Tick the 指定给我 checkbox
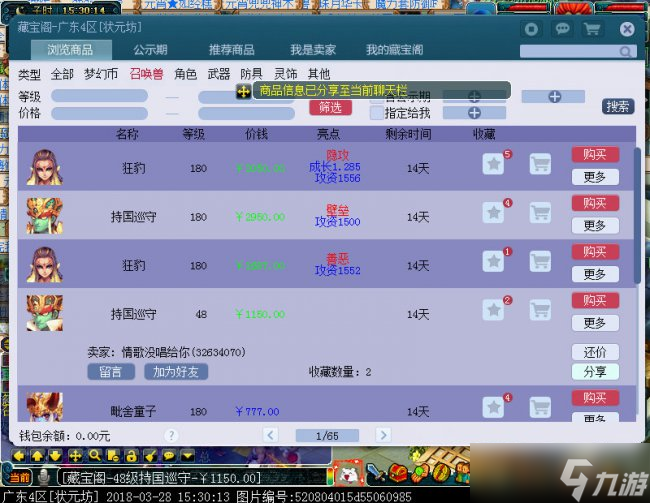The width and height of the screenshot is (650, 503). 376,113
